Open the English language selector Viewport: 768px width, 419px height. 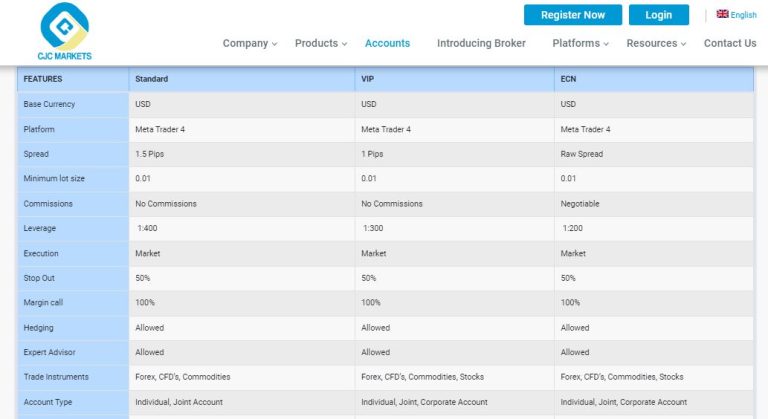pos(736,15)
